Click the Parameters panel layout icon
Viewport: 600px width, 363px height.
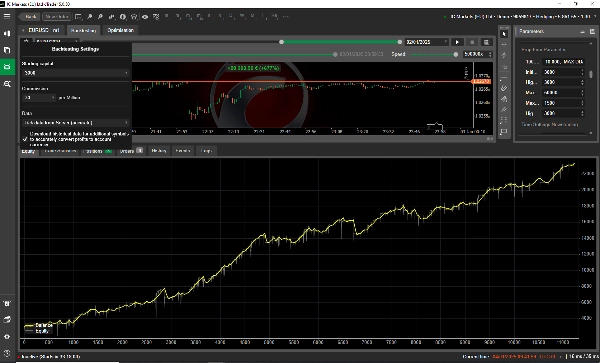coord(592,31)
